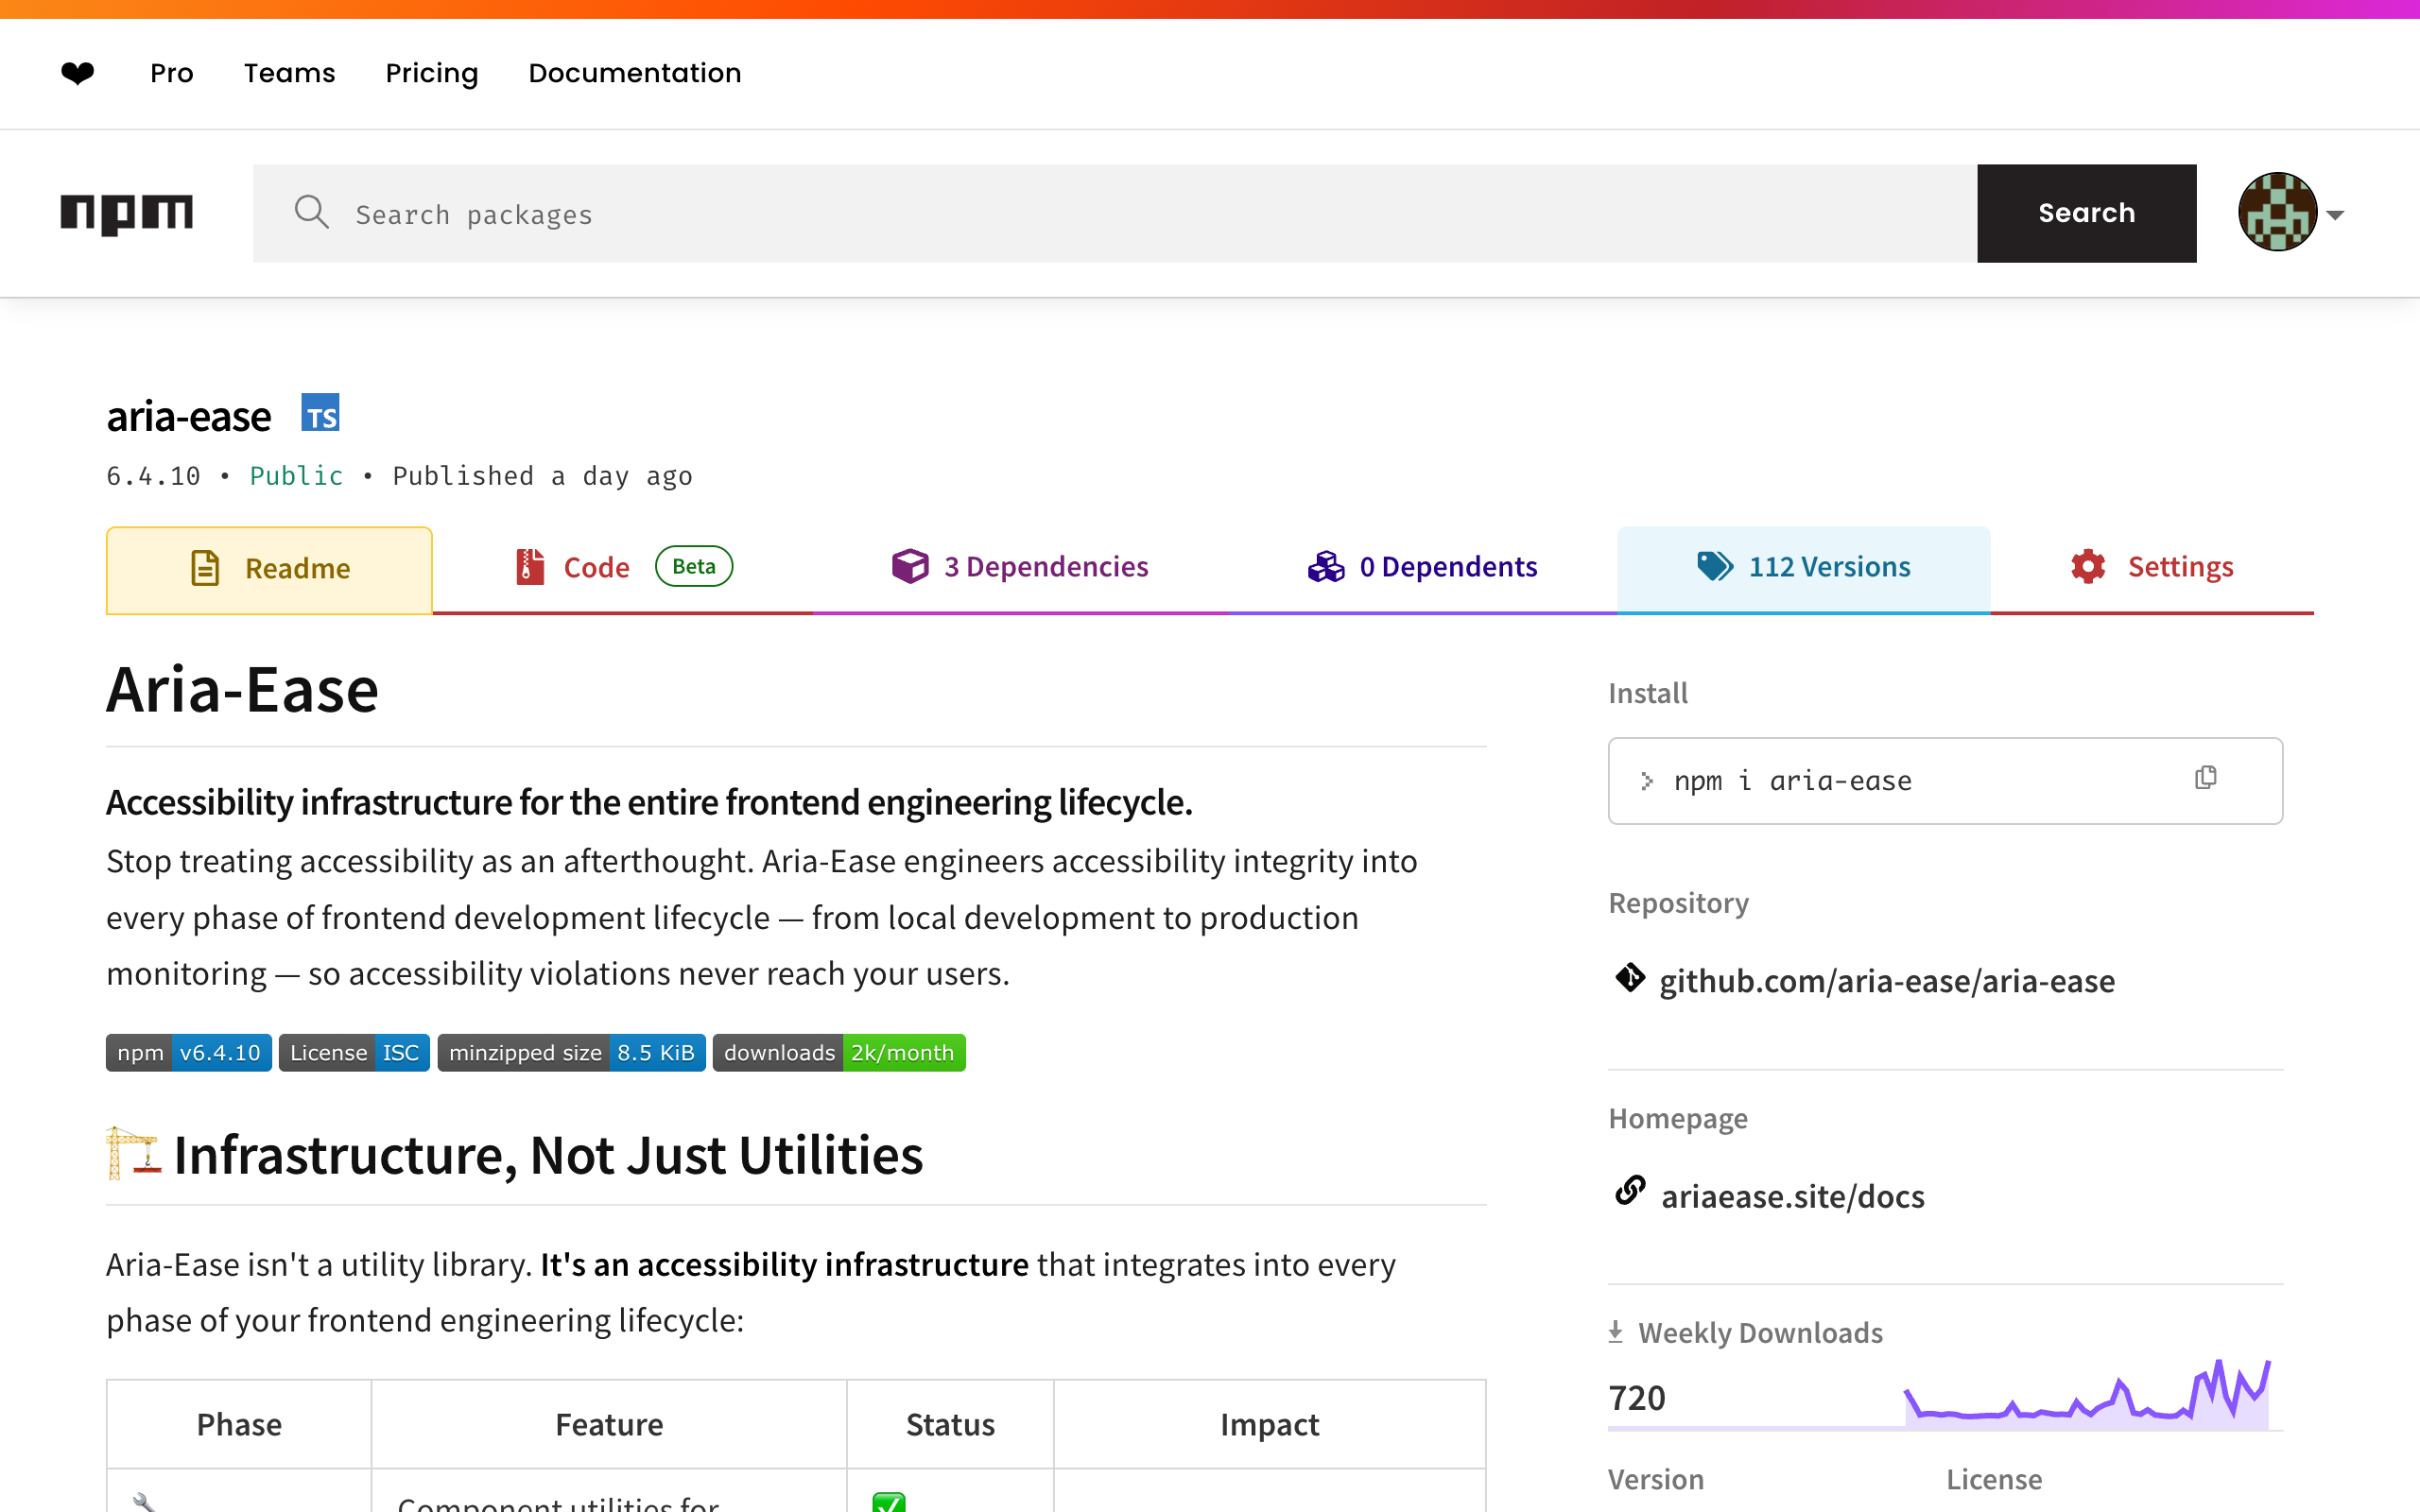The width and height of the screenshot is (2420, 1512).
Task: Click the user avatar image
Action: [x=2277, y=212]
